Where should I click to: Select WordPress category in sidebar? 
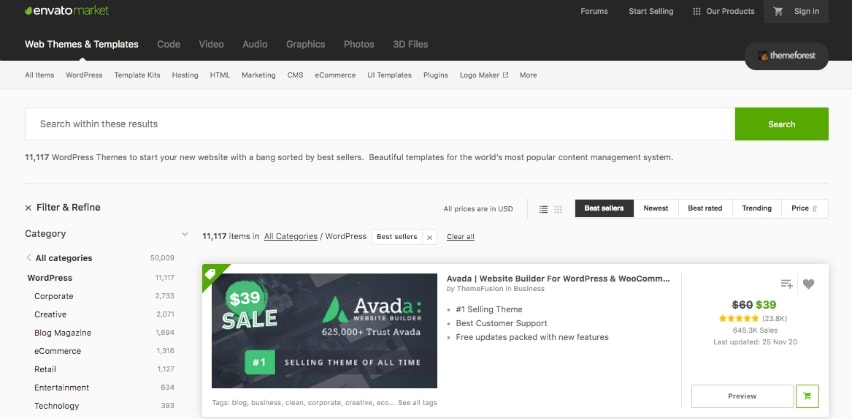49,278
